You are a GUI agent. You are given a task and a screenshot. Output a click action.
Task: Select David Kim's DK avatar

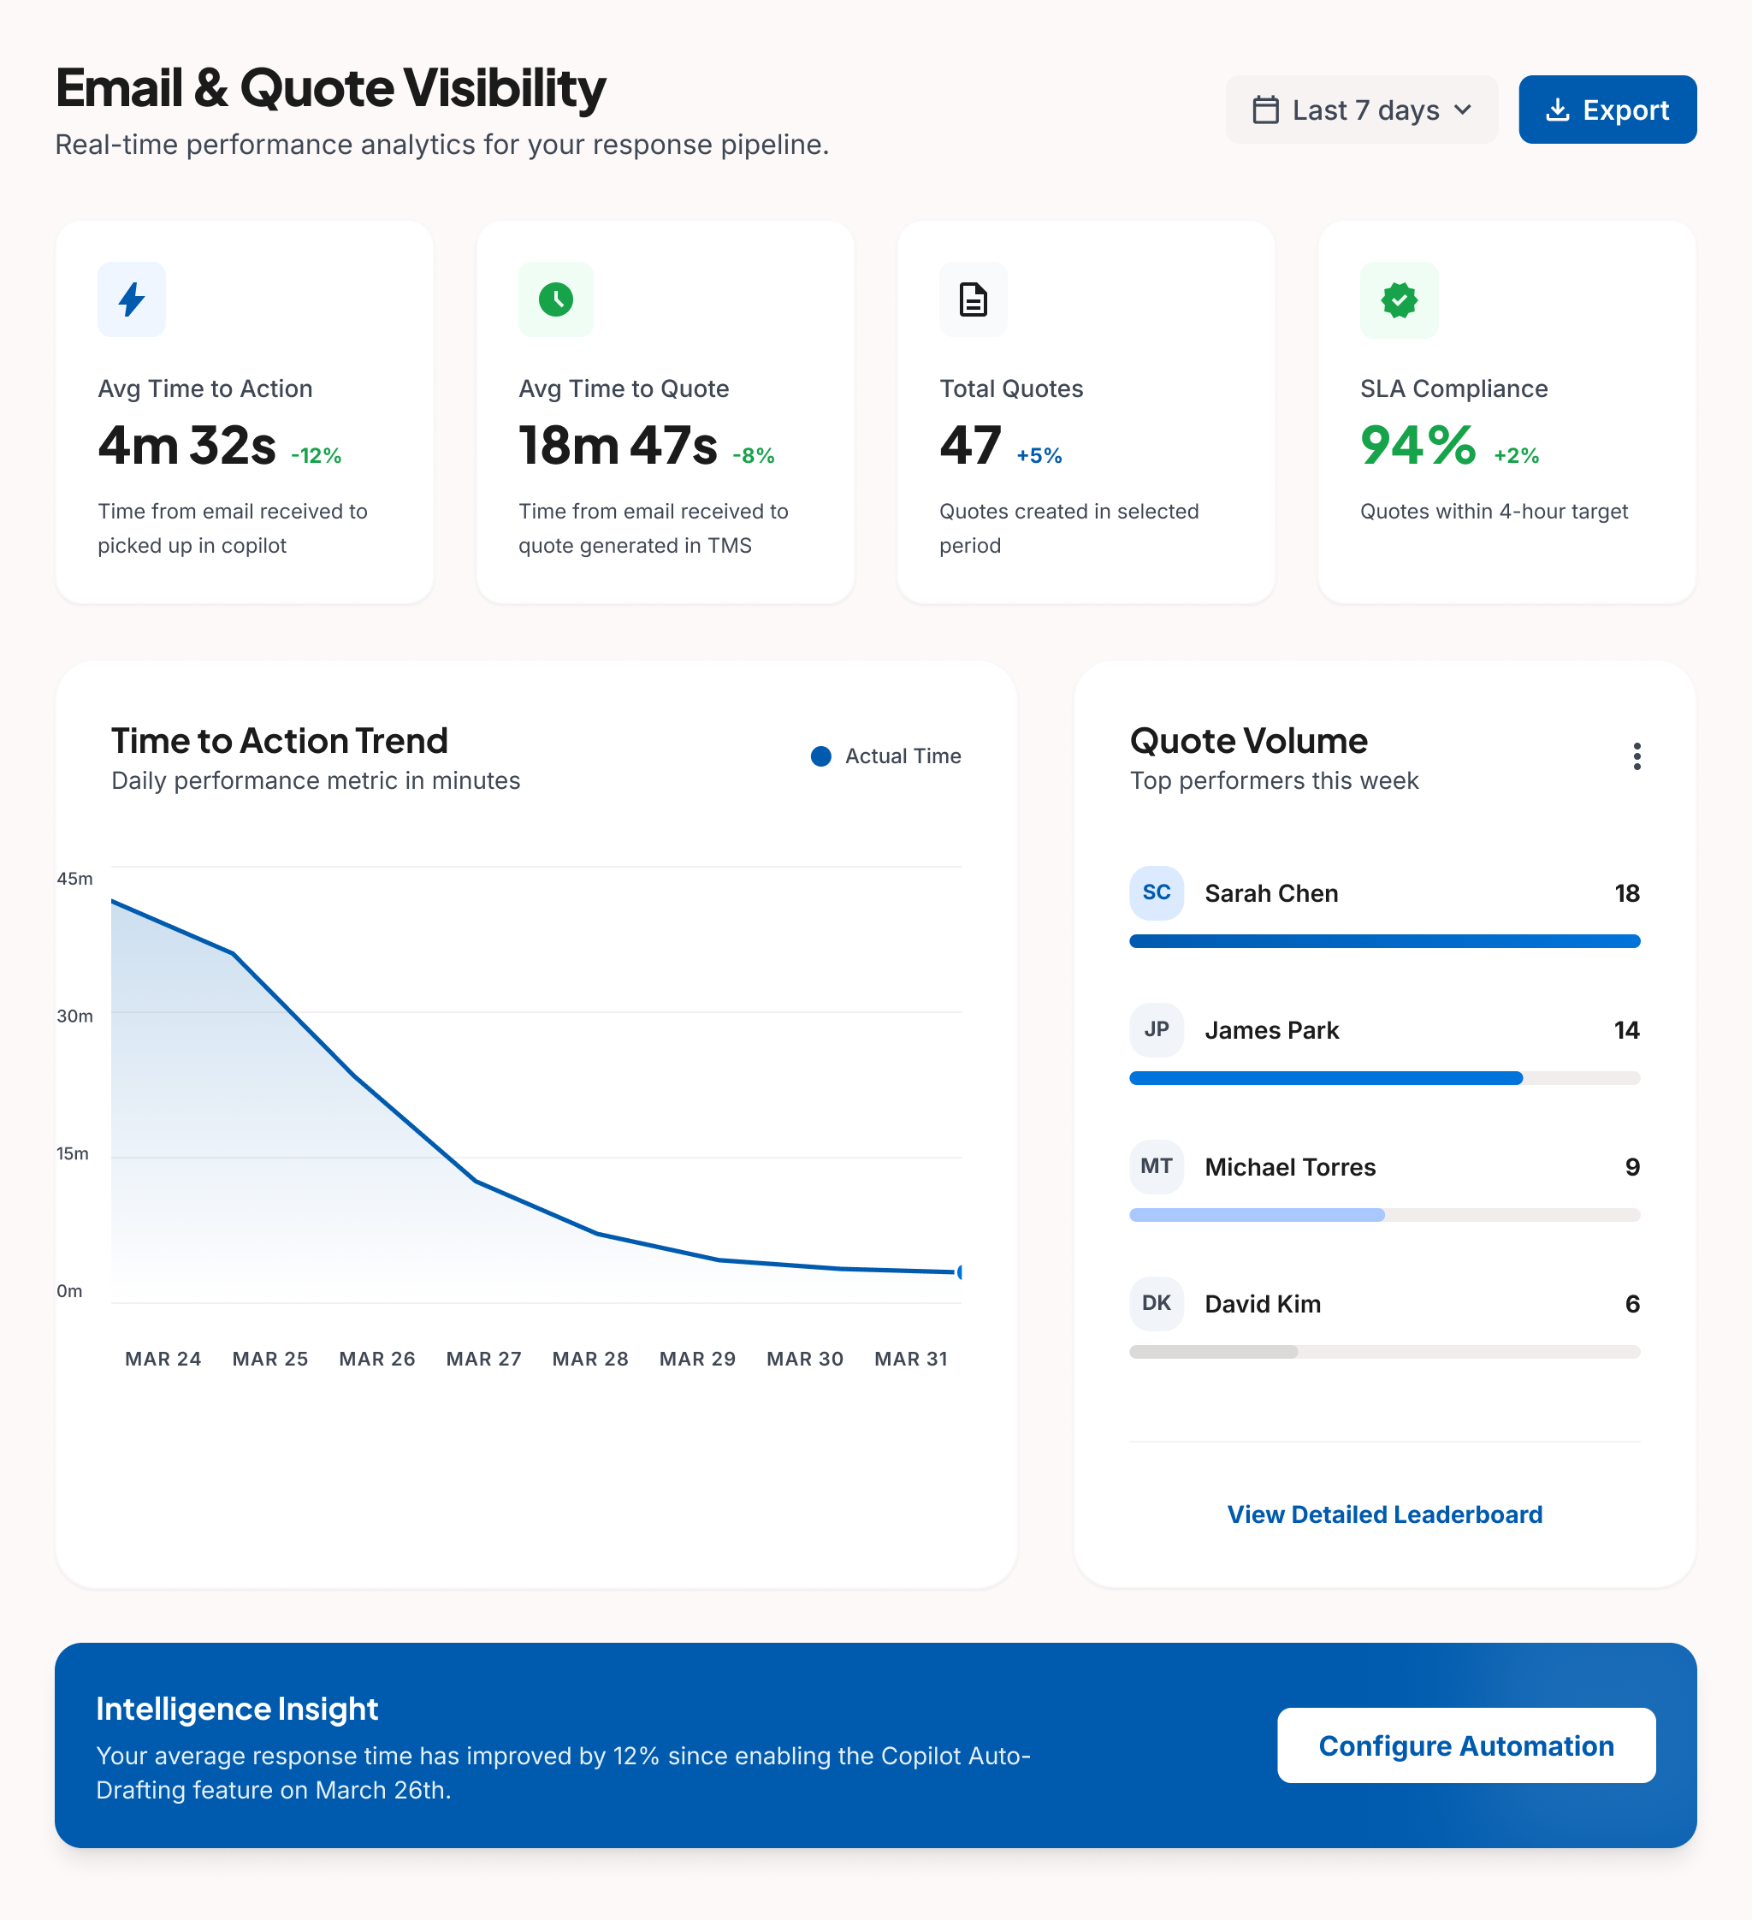pos(1156,1304)
